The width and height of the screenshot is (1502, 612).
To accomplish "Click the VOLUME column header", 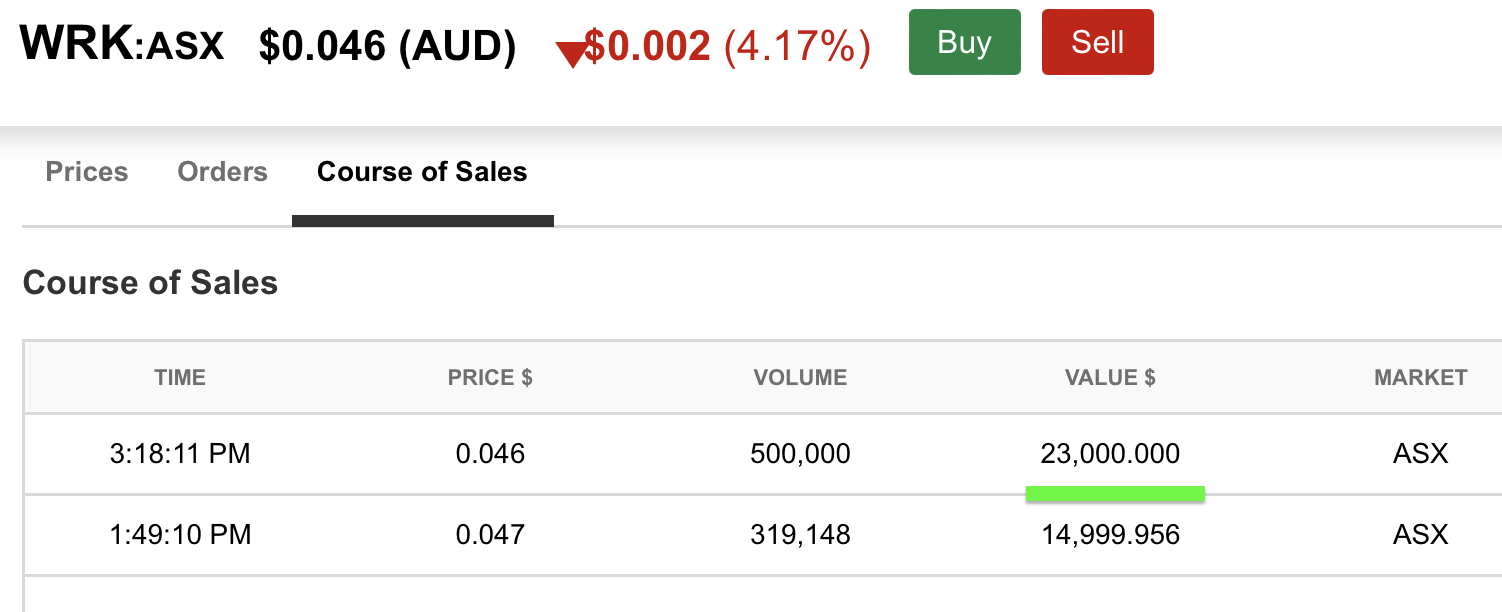I will (x=800, y=378).
